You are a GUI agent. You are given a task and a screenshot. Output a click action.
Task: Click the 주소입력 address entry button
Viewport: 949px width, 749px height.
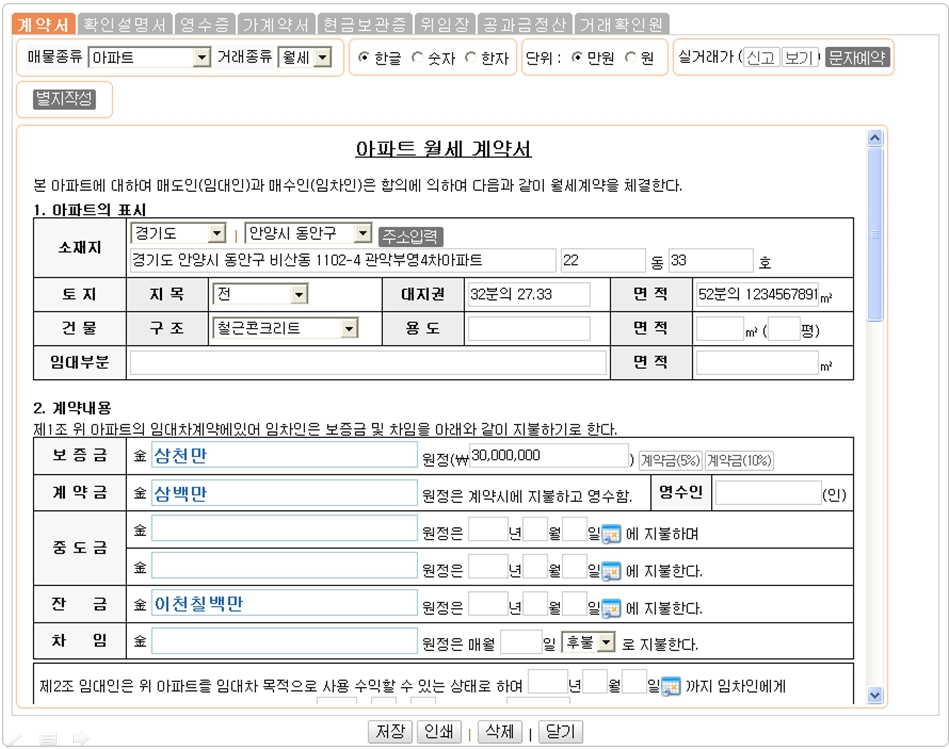coord(410,236)
